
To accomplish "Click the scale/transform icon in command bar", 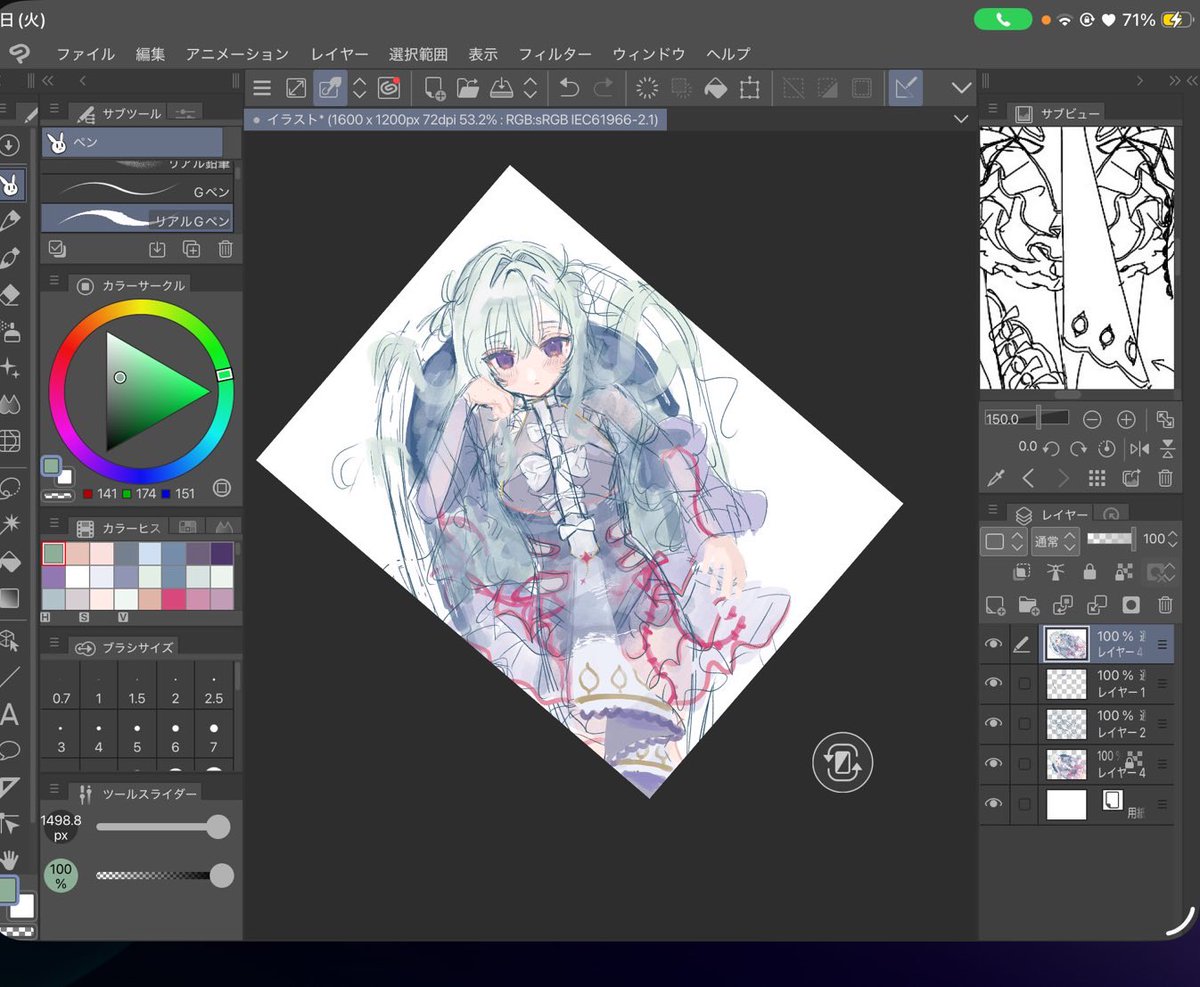I will coord(749,88).
